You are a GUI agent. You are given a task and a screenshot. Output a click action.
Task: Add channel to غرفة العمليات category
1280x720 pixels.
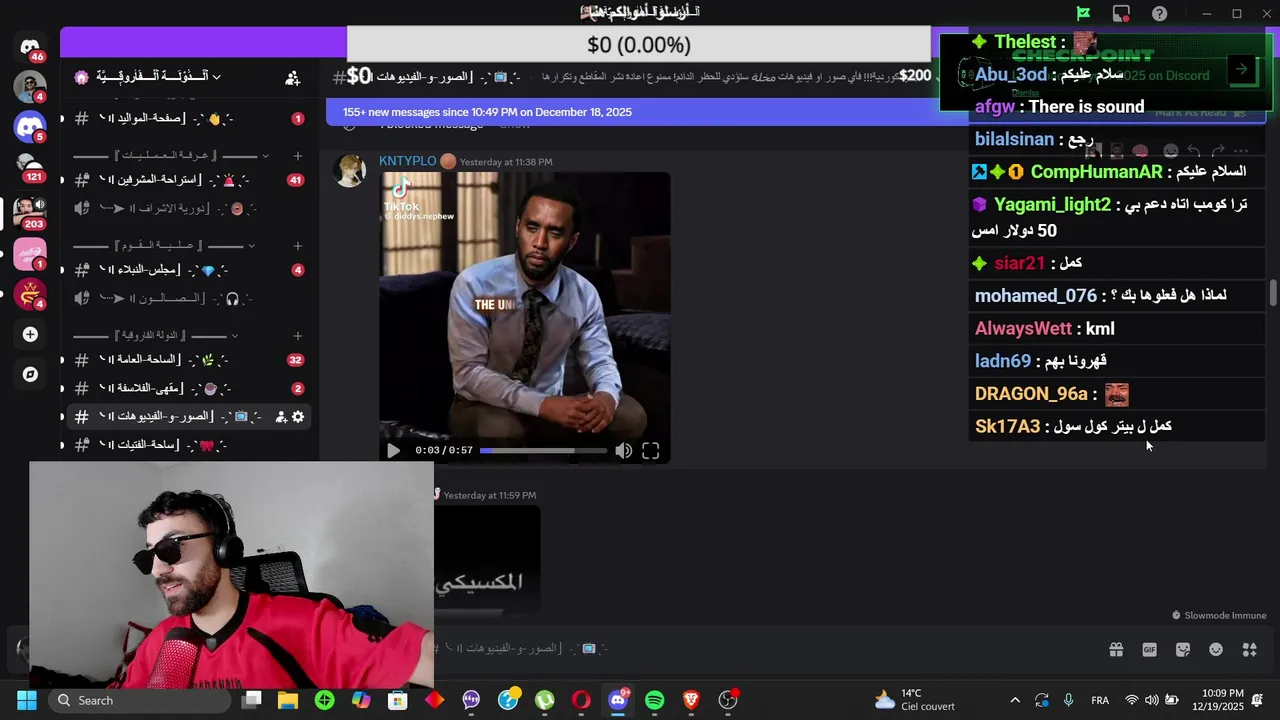point(297,156)
